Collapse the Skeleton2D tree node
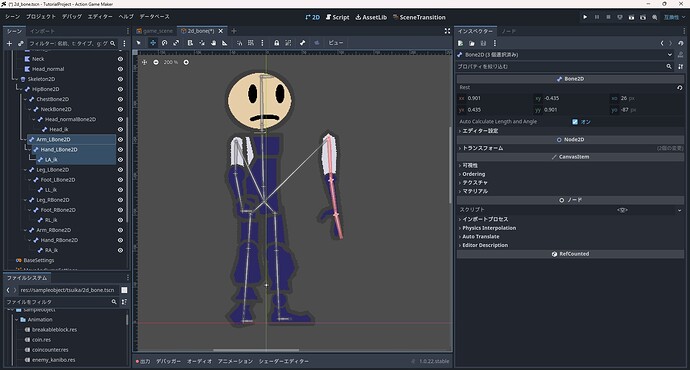This screenshot has height=370, width=690. [16, 79]
